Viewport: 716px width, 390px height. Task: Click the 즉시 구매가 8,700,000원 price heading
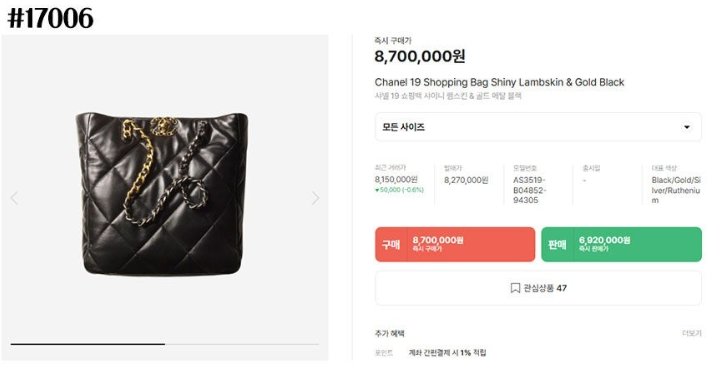tap(420, 56)
